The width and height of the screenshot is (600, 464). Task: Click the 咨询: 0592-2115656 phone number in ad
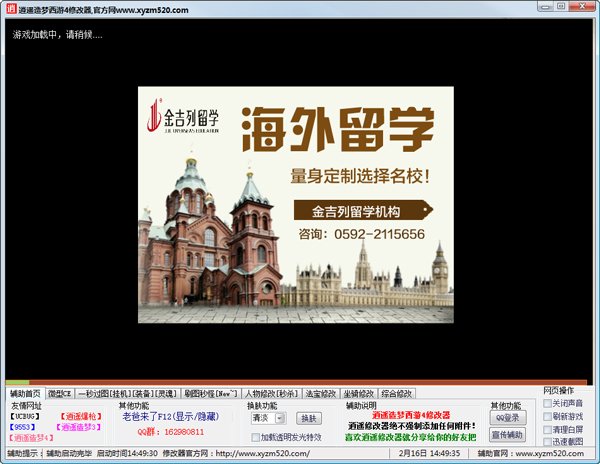click(x=362, y=234)
